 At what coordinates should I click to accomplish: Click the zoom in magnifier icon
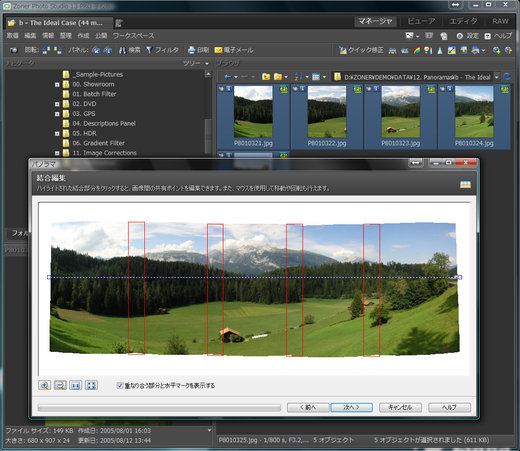pos(44,385)
